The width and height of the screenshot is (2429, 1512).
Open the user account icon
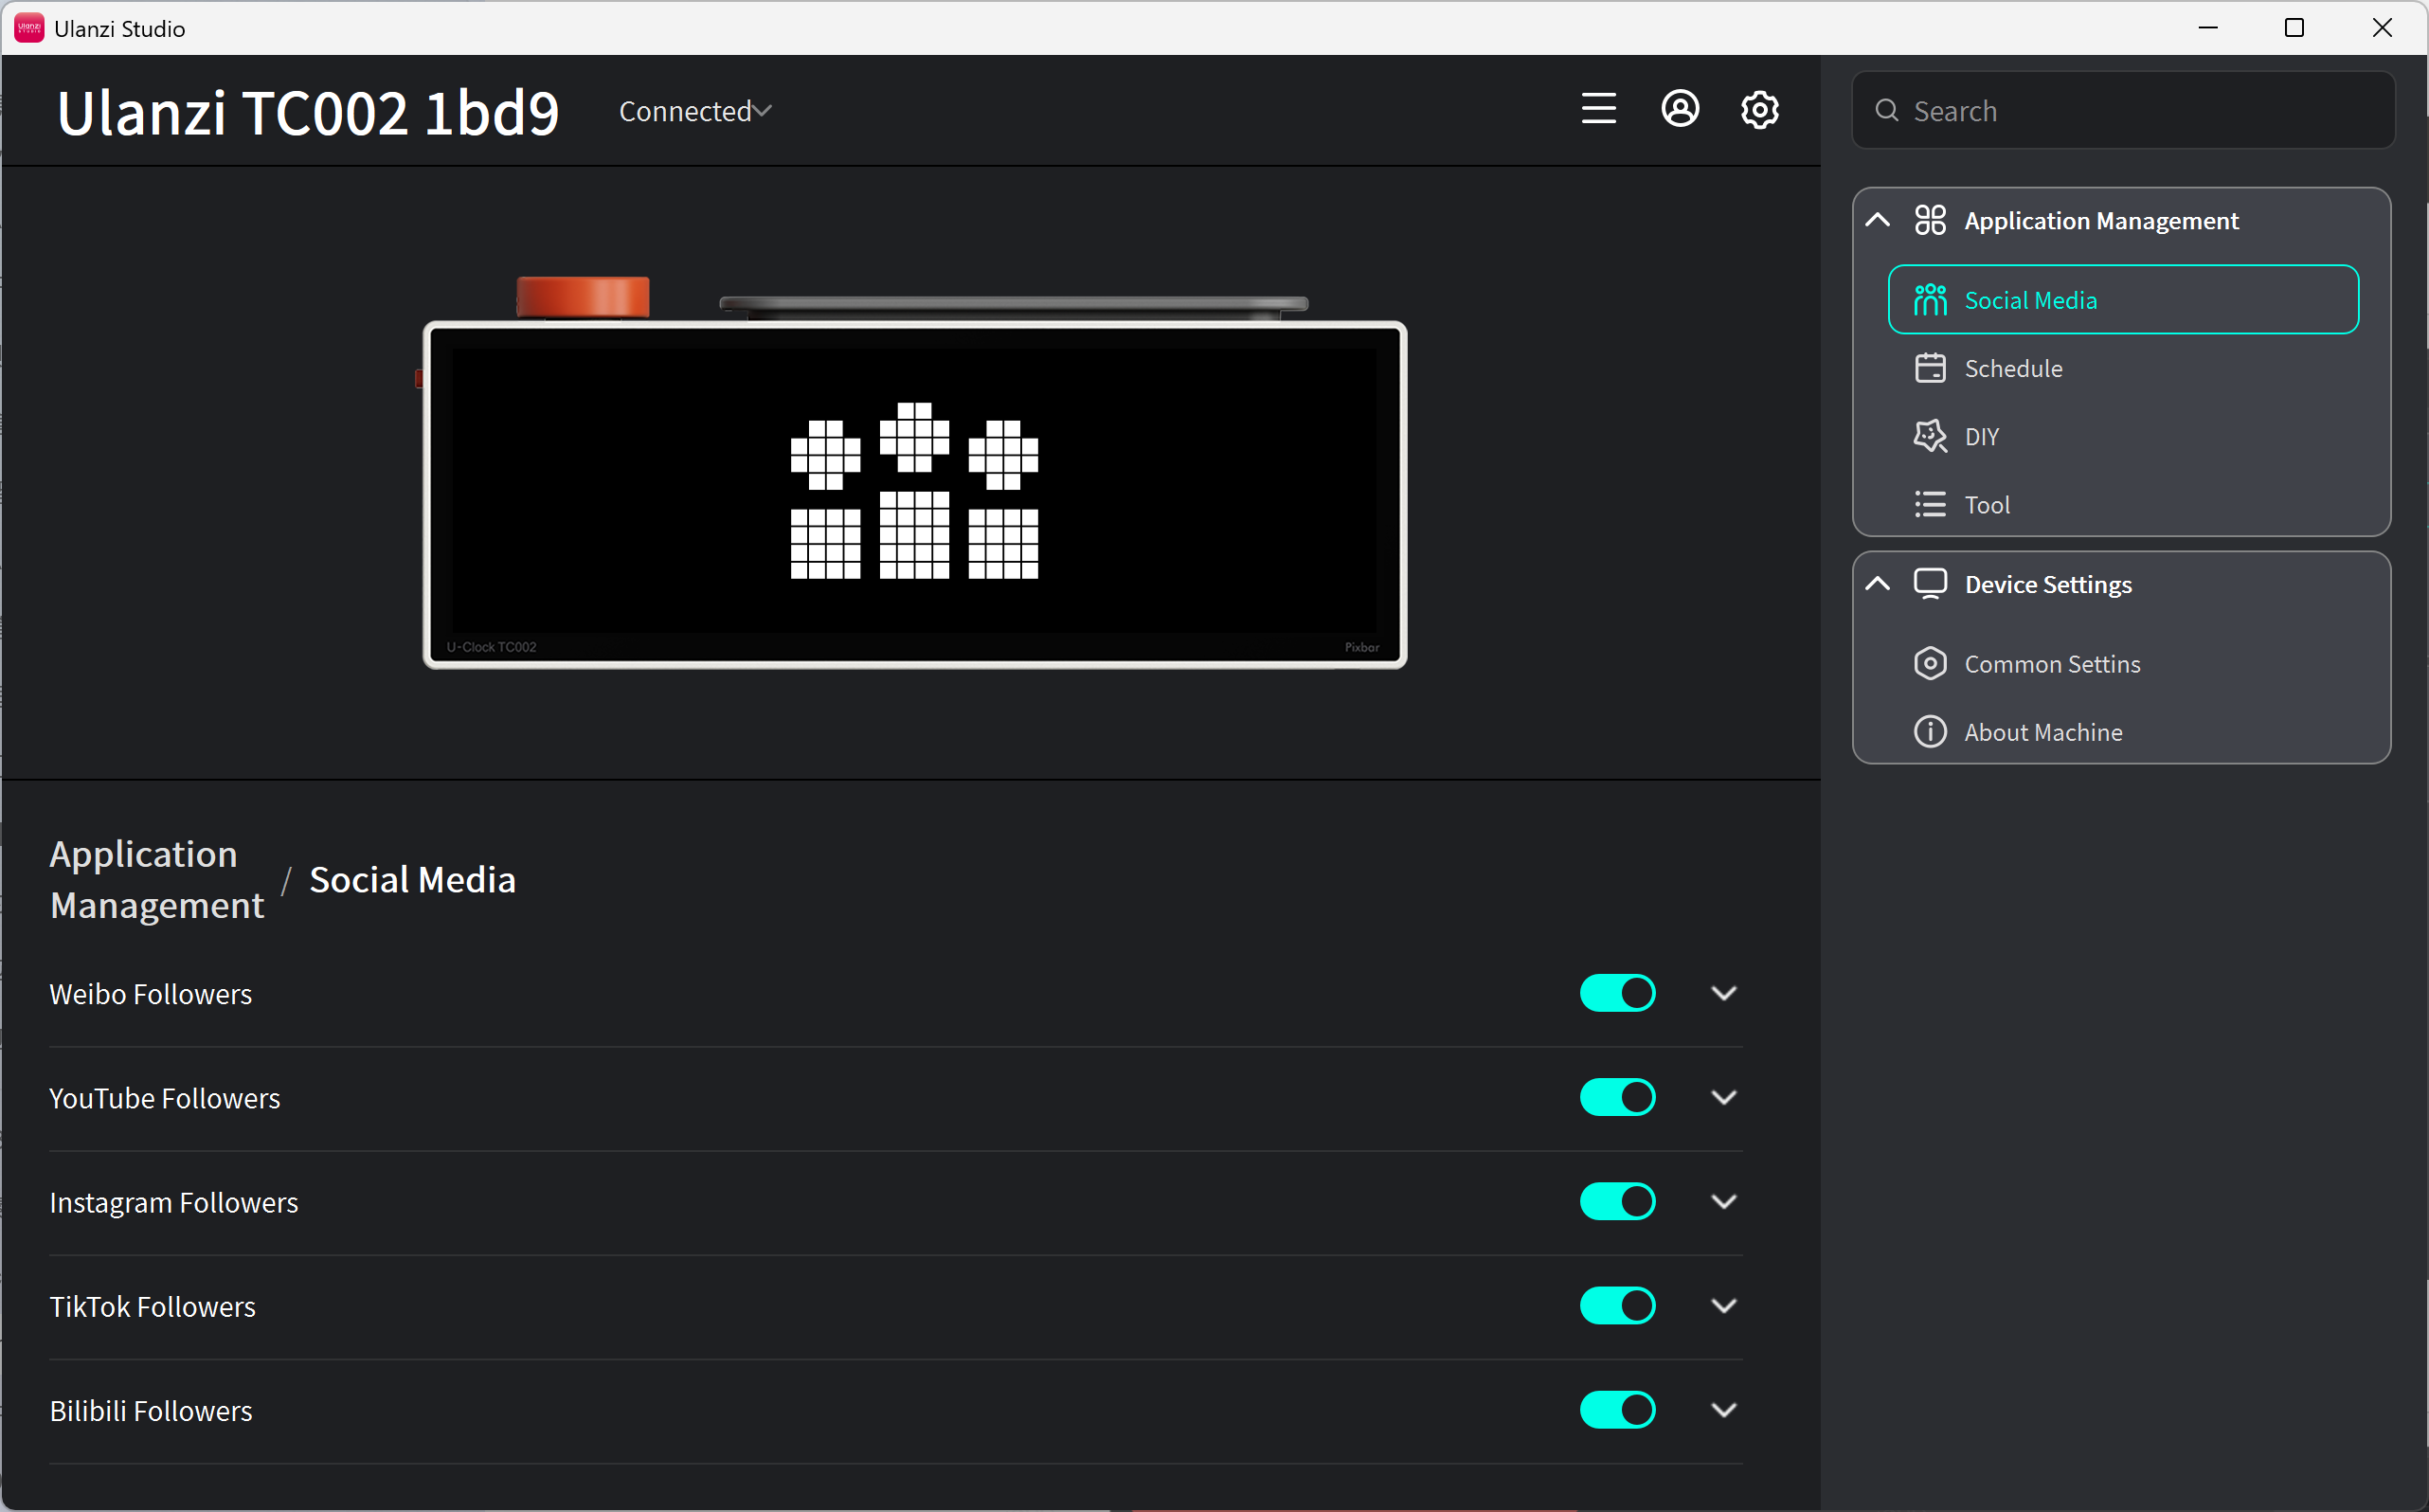pyautogui.click(x=1680, y=109)
